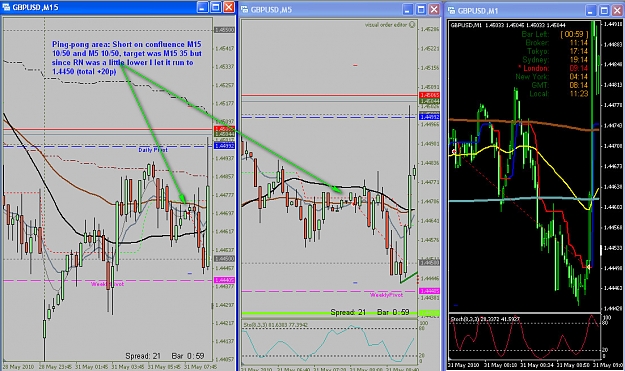
Task: Click the GBPUSD,M1 window title text
Action: [478, 11]
